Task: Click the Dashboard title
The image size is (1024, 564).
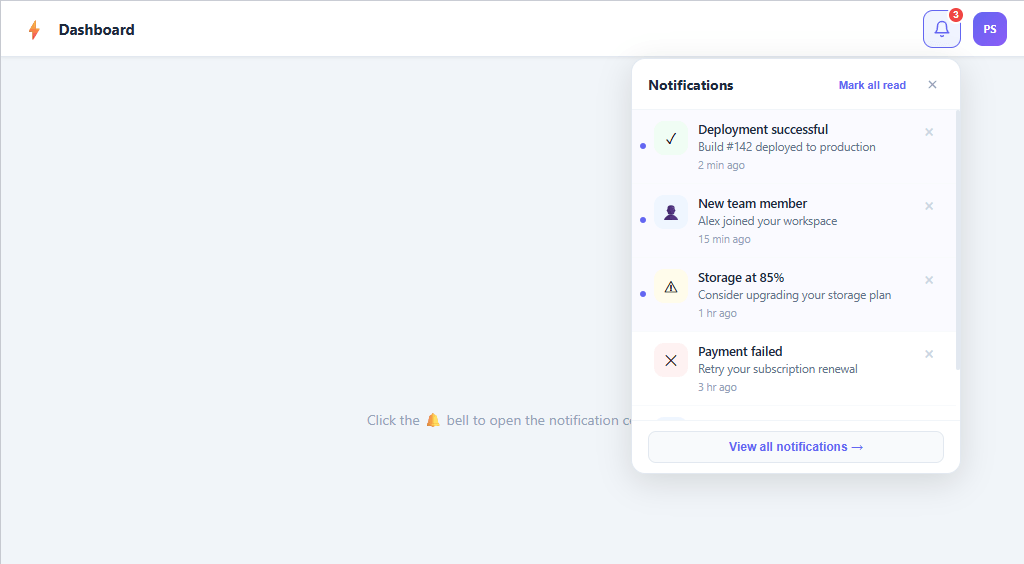Action: 97,30
